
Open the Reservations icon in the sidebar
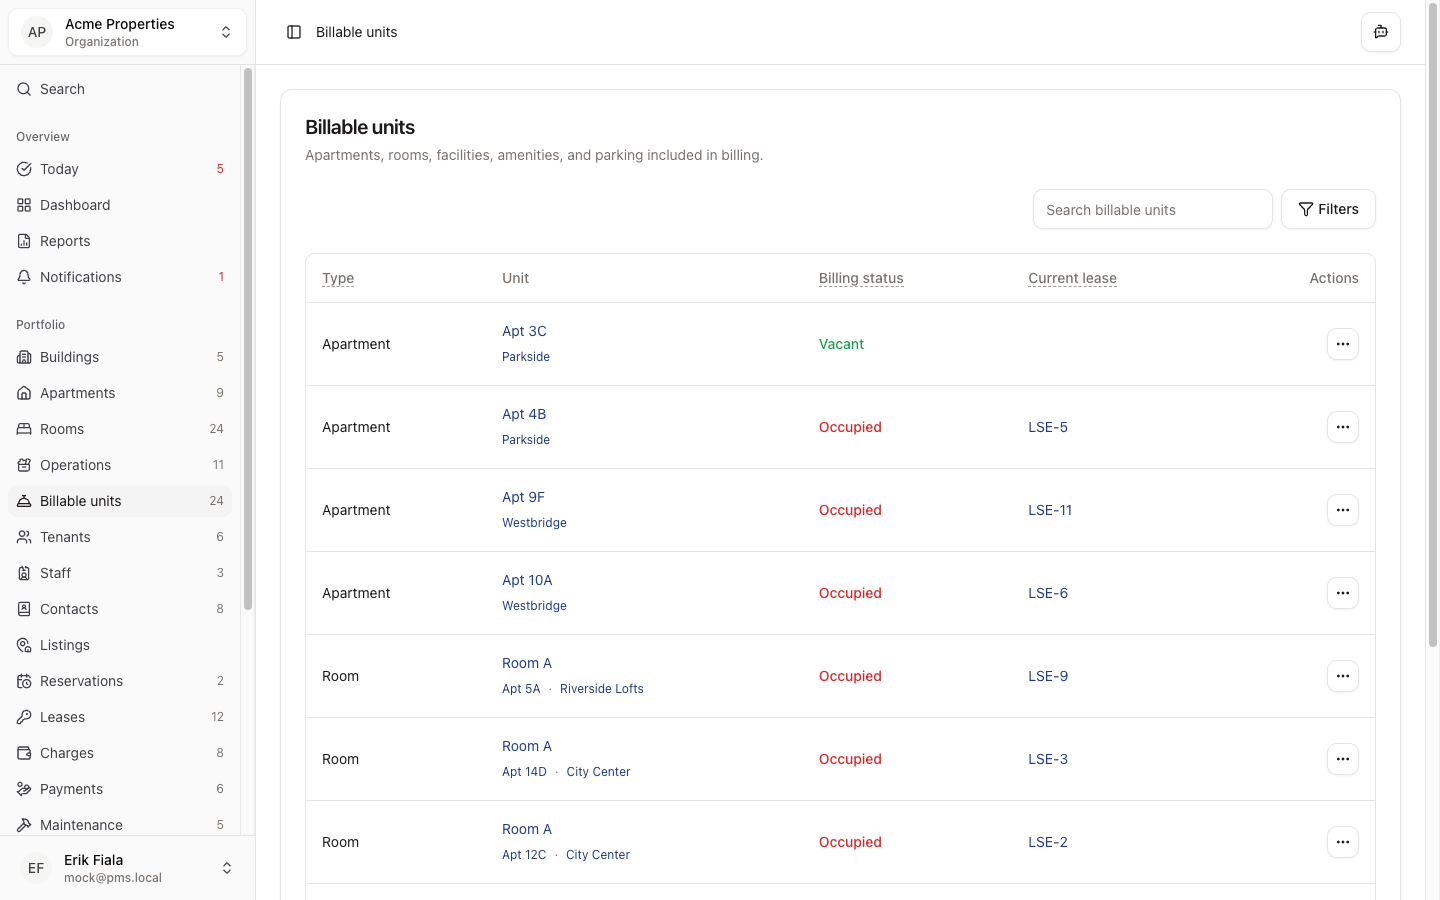(24, 681)
